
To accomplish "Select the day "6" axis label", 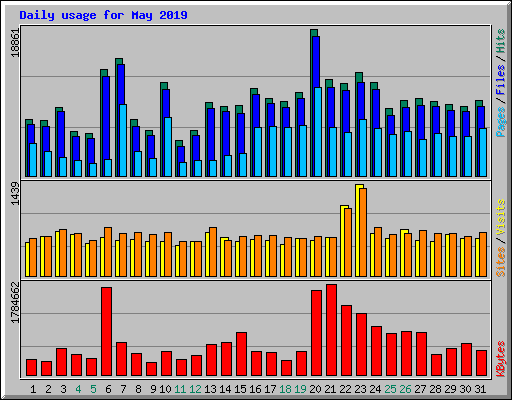I will pos(108,389).
